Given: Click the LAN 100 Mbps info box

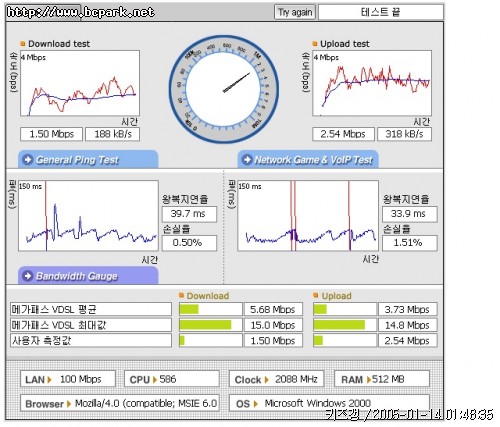Looking at the screenshot, I should pos(68,379).
